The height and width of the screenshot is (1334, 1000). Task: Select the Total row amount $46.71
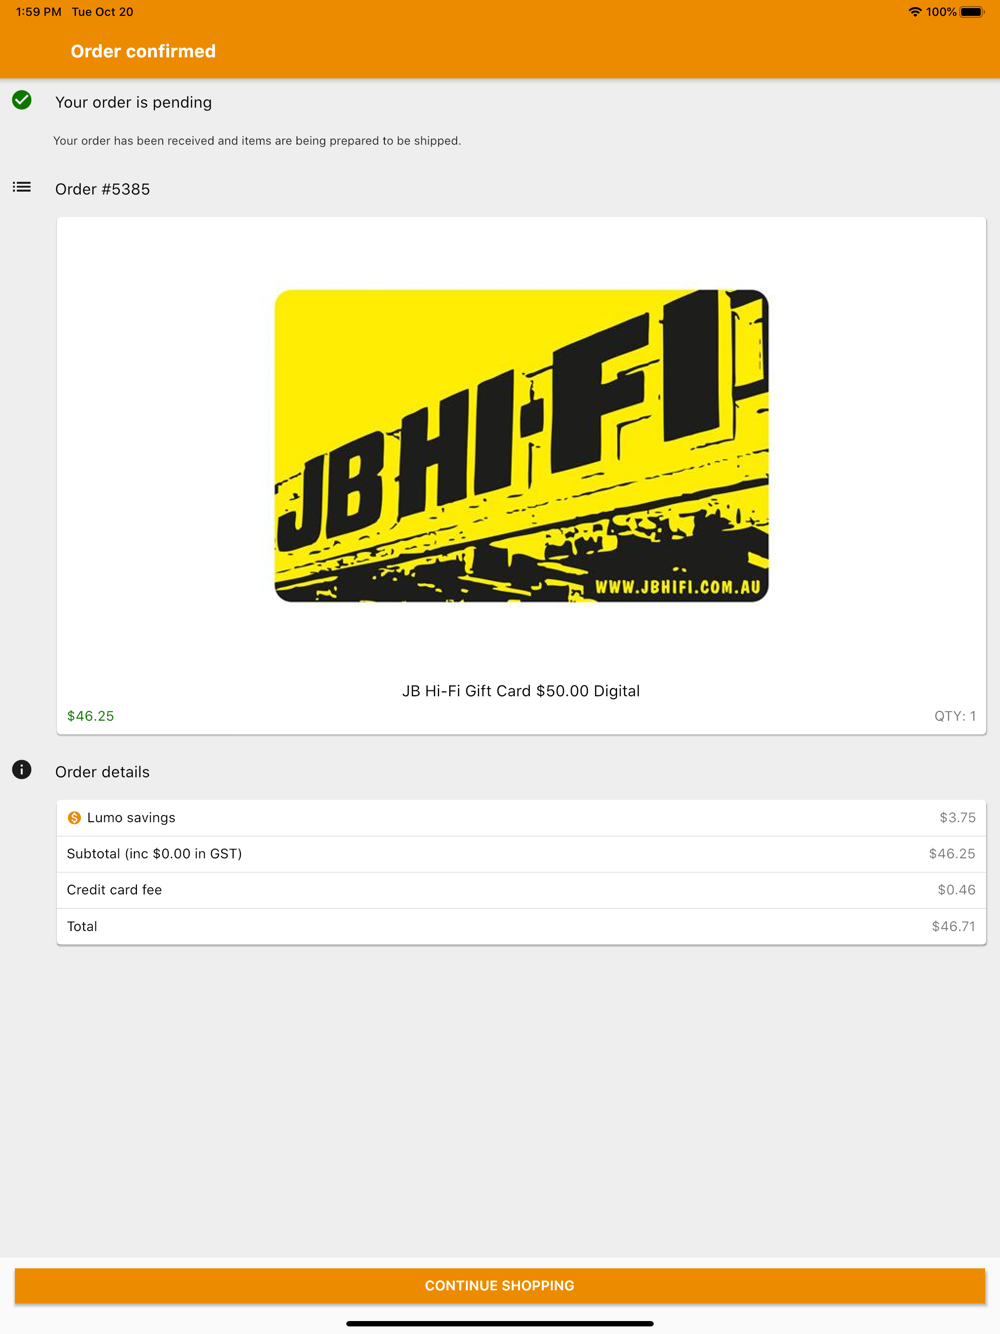pos(953,927)
